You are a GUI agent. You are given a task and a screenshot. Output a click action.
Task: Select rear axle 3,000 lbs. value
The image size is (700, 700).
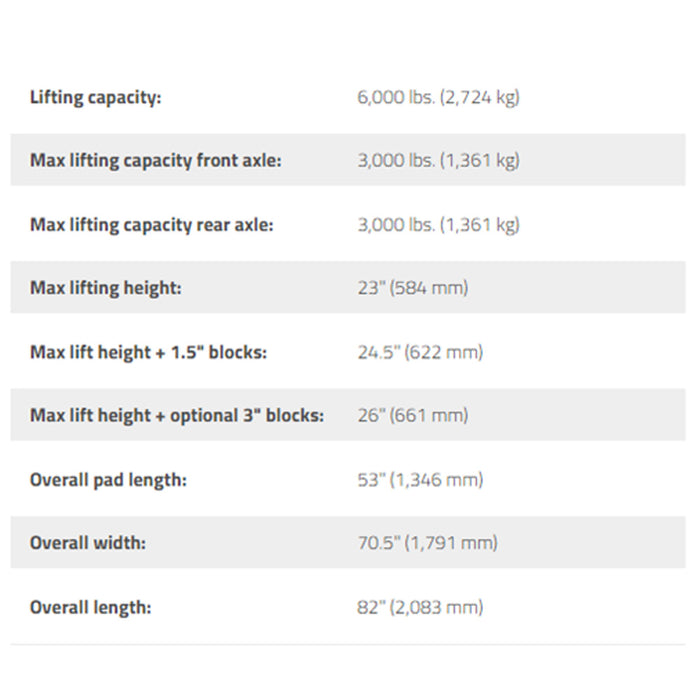pyautogui.click(x=438, y=225)
